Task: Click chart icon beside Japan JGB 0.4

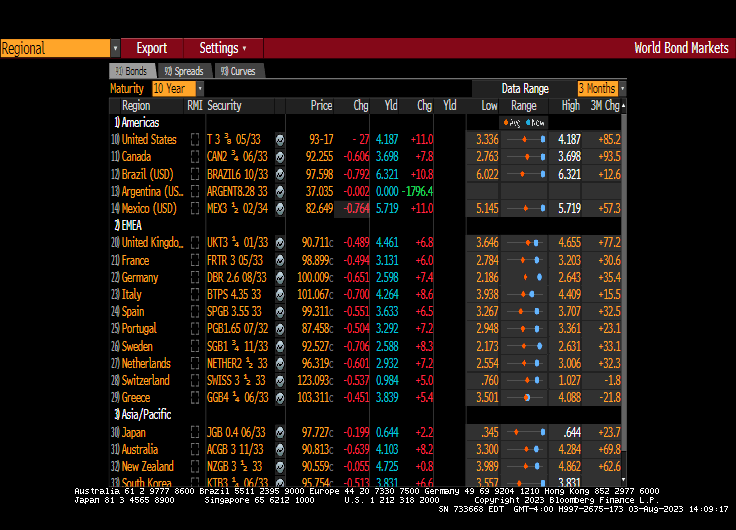Action: tap(280, 432)
